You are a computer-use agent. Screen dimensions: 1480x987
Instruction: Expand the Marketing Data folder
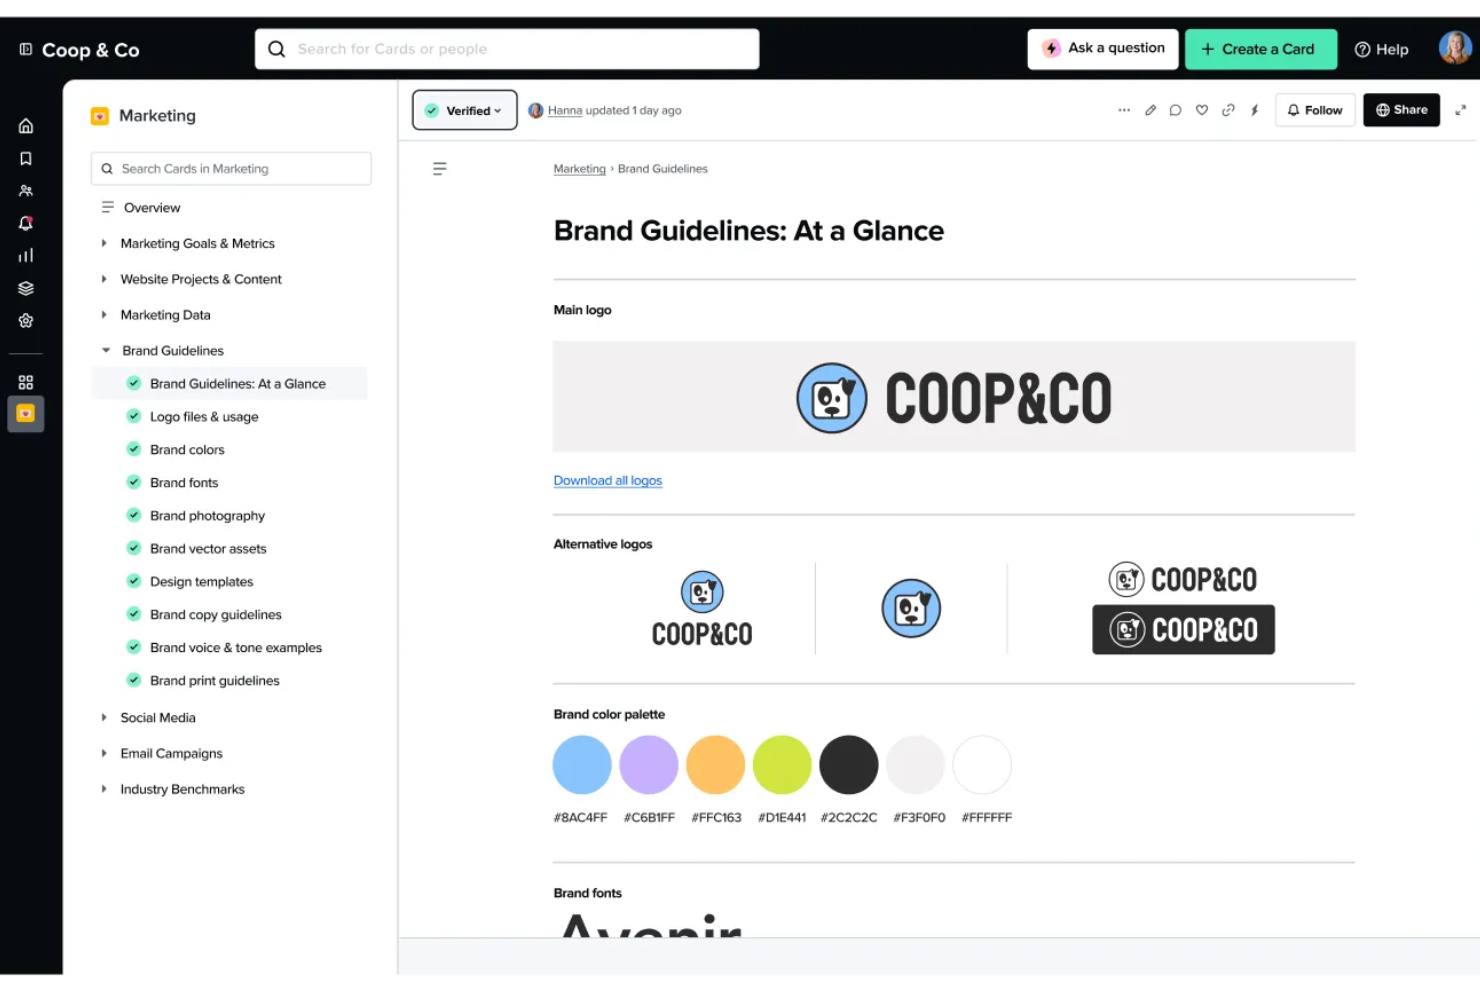coord(104,315)
